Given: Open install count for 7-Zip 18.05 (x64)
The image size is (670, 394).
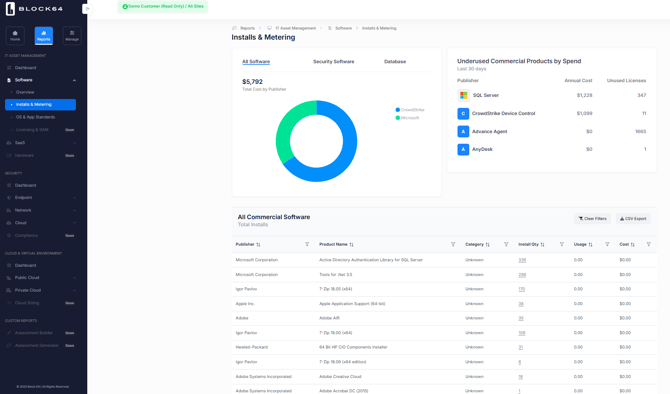Looking at the screenshot, I should pyautogui.click(x=522, y=289).
